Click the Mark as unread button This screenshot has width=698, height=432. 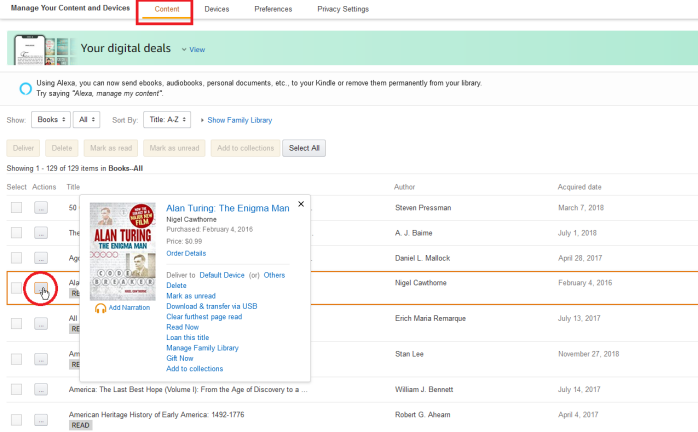click(x=174, y=148)
